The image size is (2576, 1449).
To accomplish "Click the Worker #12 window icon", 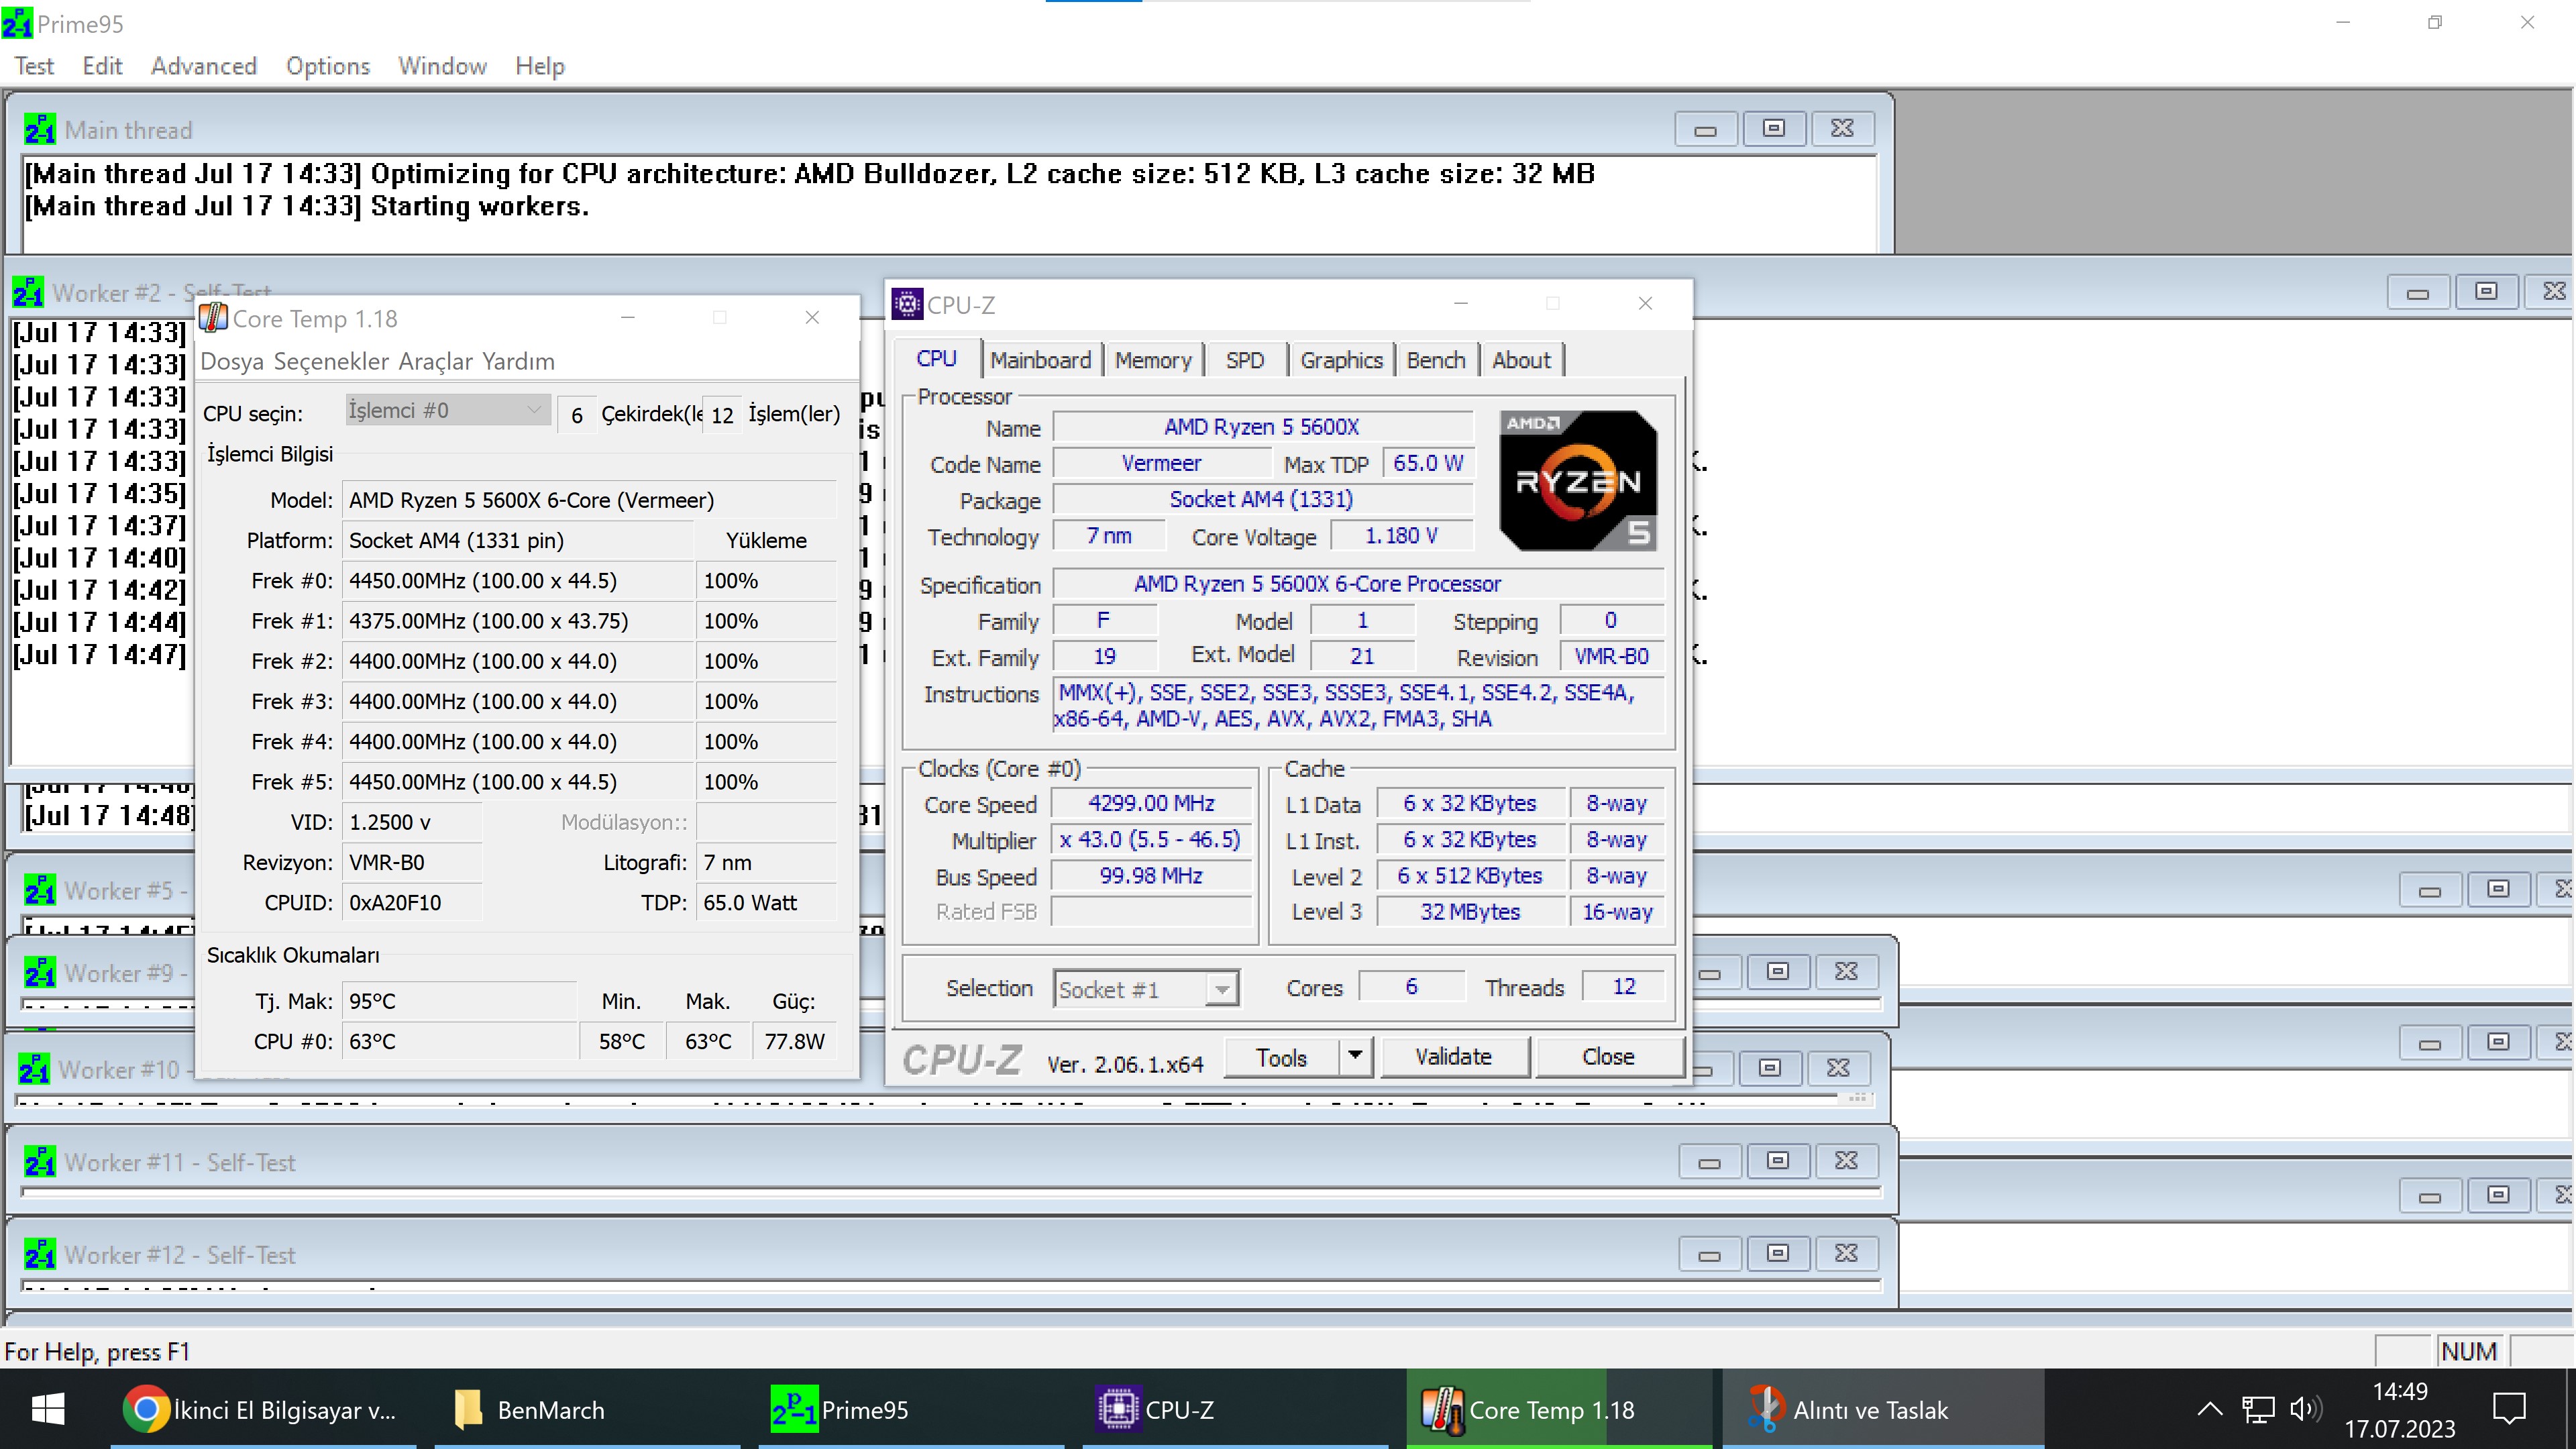I will (40, 1254).
